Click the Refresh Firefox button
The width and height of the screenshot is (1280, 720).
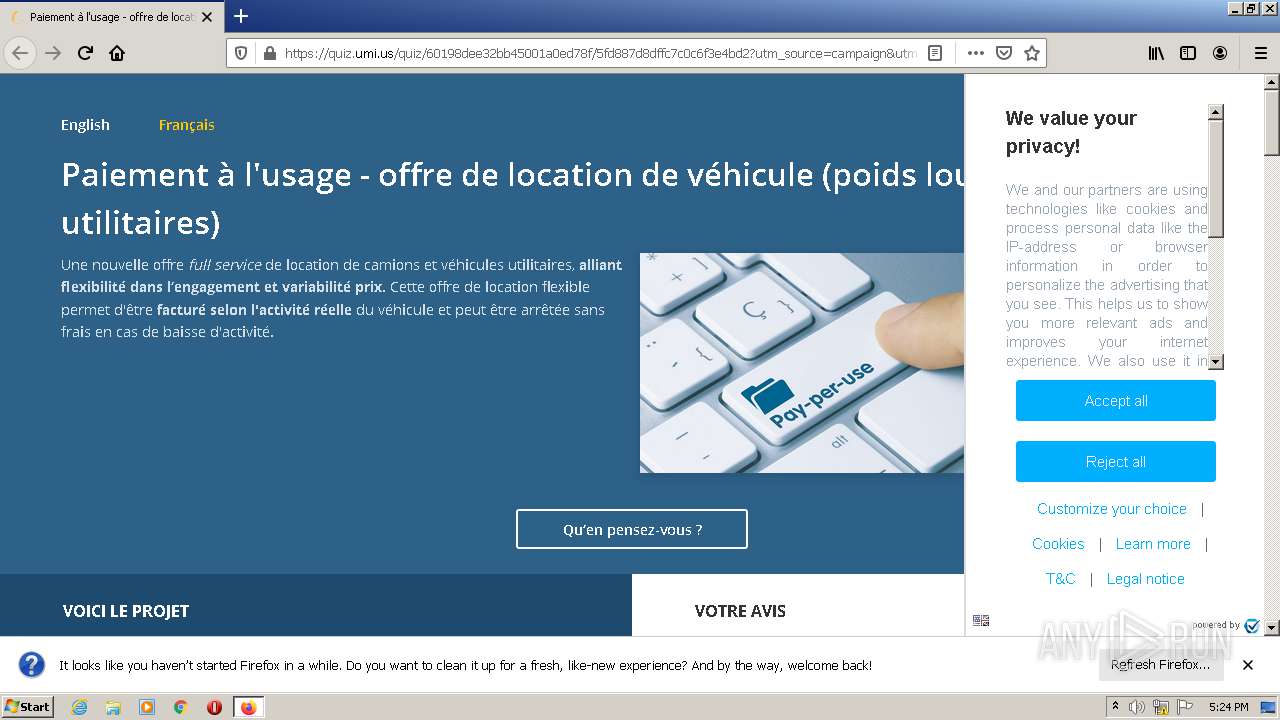click(1160, 665)
